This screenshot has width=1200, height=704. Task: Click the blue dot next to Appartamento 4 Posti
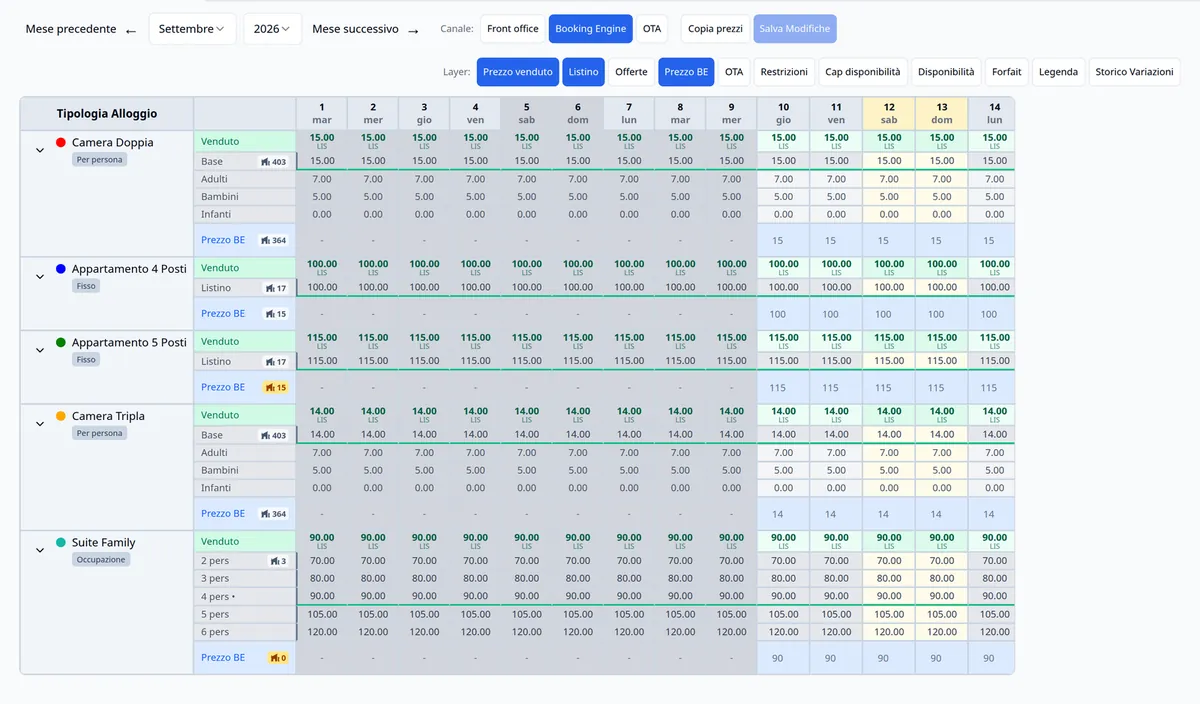61,269
